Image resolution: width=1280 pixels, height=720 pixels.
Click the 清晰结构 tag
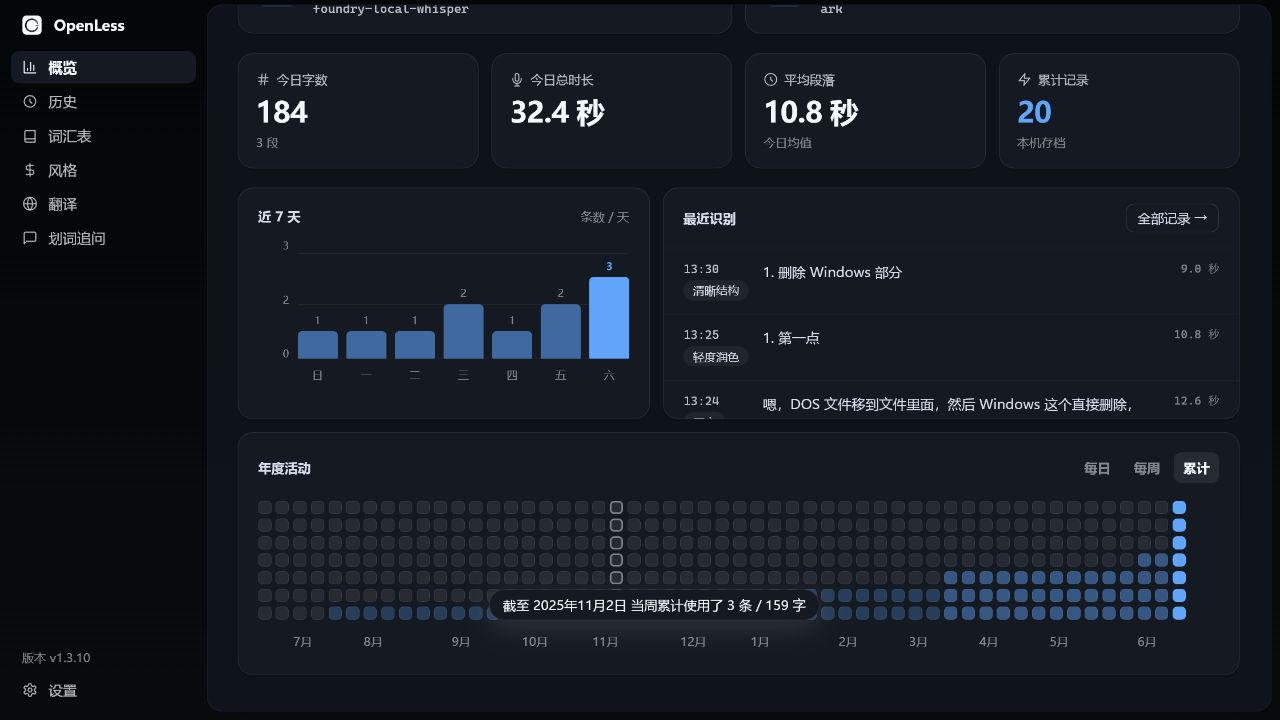(716, 291)
